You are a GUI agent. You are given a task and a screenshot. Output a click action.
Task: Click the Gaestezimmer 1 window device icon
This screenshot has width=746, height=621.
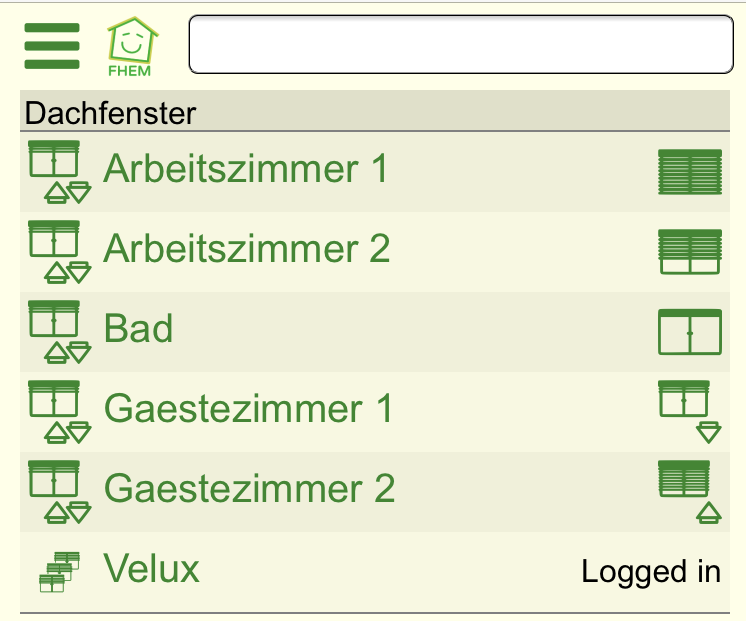(x=59, y=412)
